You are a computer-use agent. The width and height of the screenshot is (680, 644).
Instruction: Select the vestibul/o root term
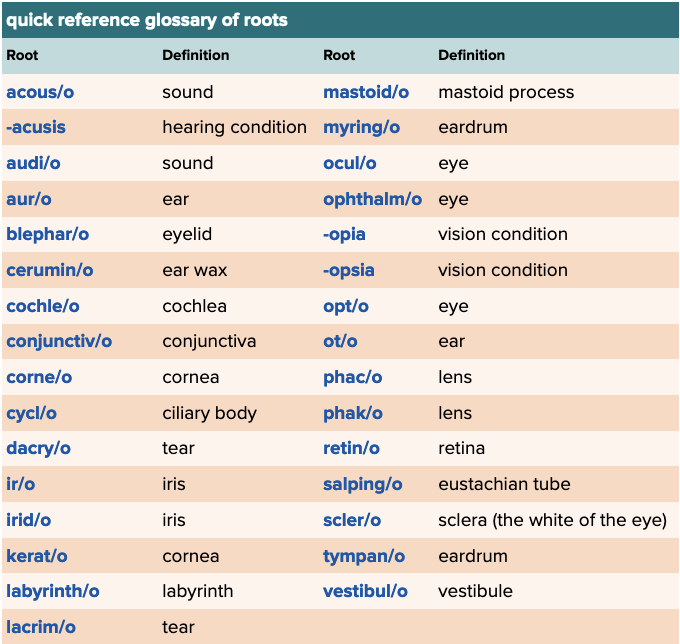(x=365, y=592)
